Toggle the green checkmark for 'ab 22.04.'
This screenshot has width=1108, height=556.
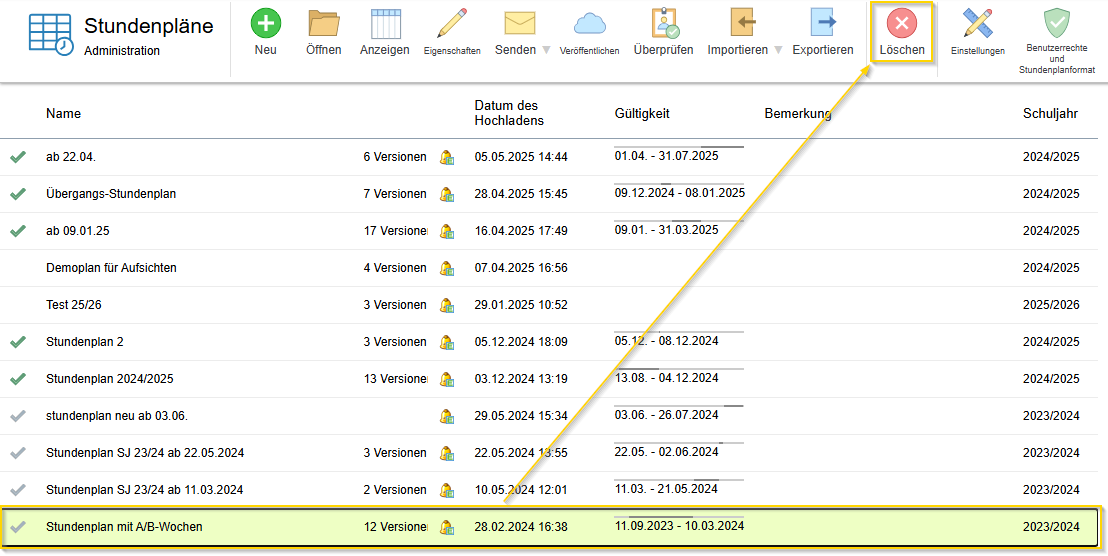[18, 157]
